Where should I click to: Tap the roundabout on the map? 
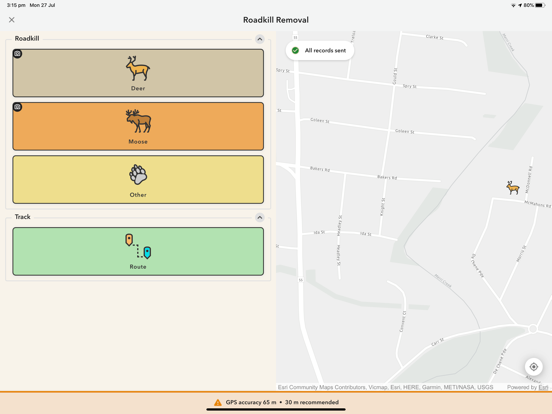point(533,329)
